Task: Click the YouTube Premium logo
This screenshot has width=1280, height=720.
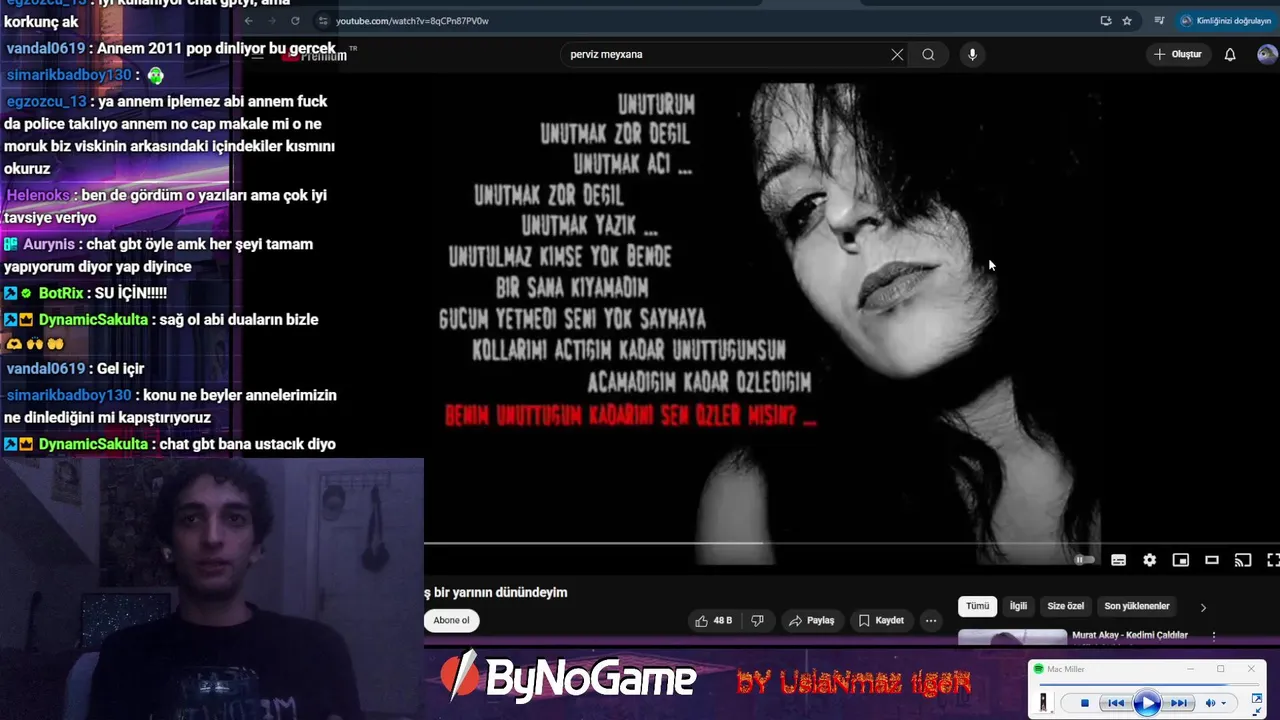Action: click(x=318, y=55)
